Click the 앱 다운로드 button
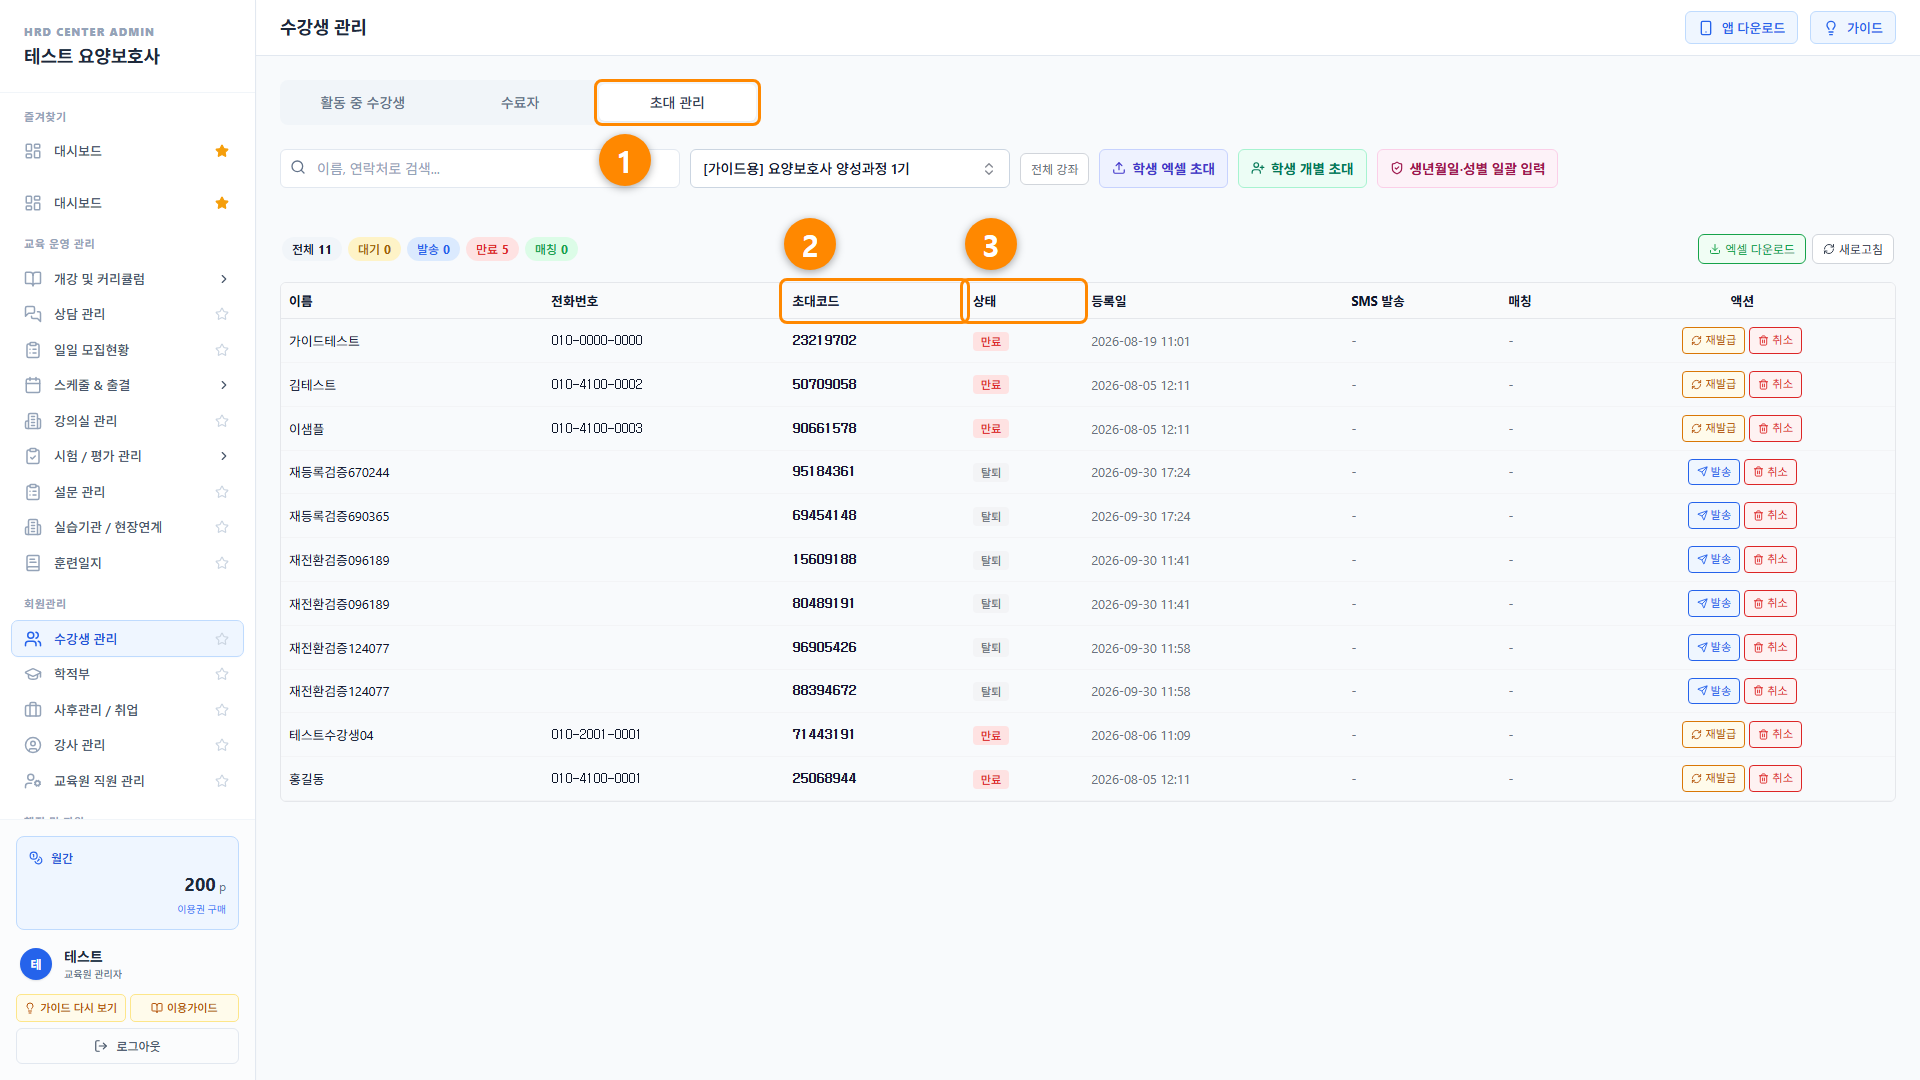Image resolution: width=1920 pixels, height=1080 pixels. coord(1741,28)
